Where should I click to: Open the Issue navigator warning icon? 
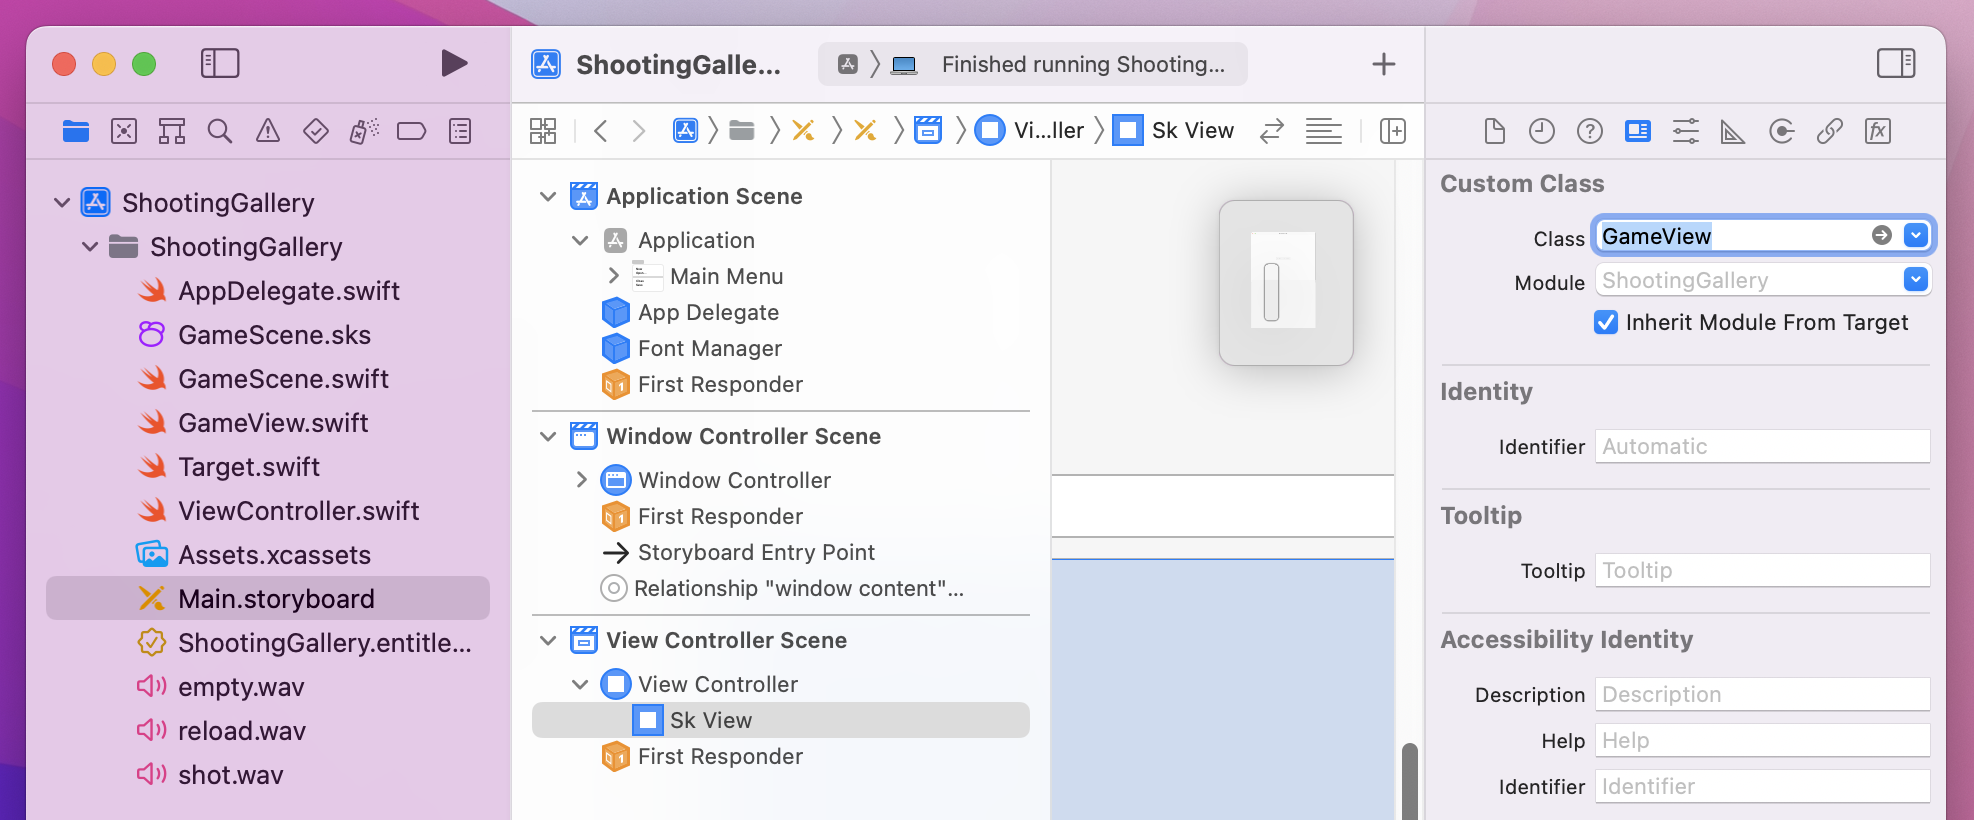click(x=268, y=131)
